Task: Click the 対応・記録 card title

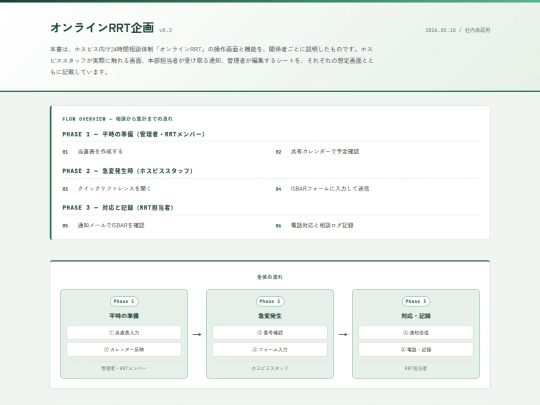Action: coord(416,316)
